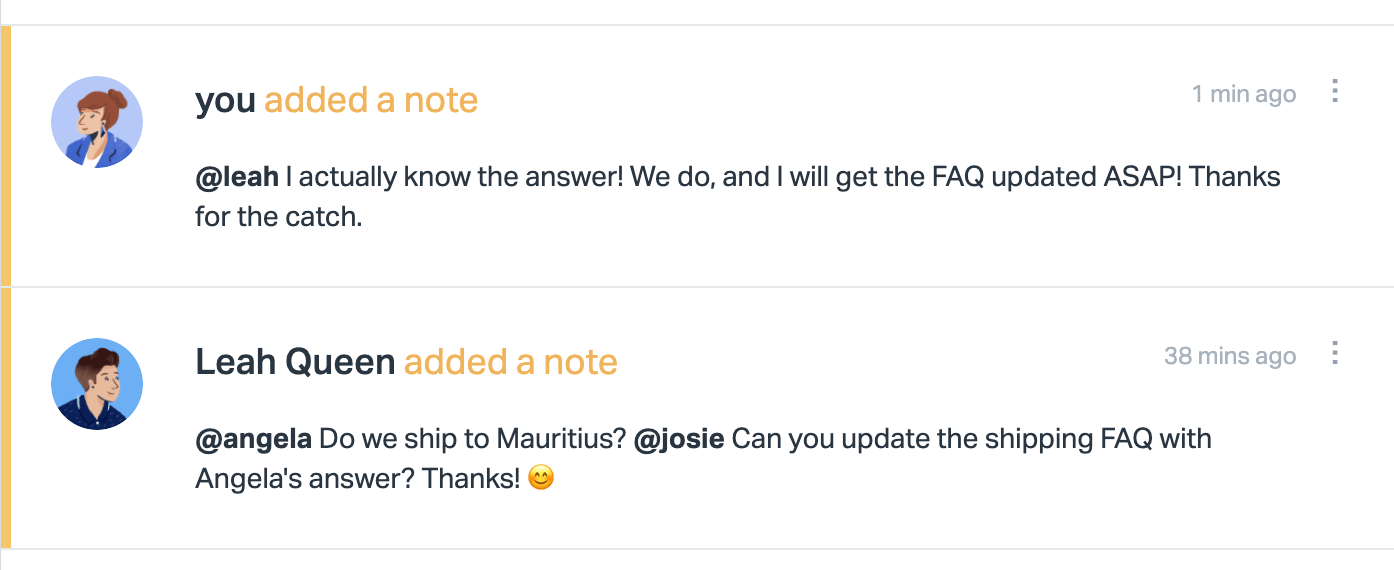Click the @angela mention
This screenshot has width=1394, height=570.
254,439
